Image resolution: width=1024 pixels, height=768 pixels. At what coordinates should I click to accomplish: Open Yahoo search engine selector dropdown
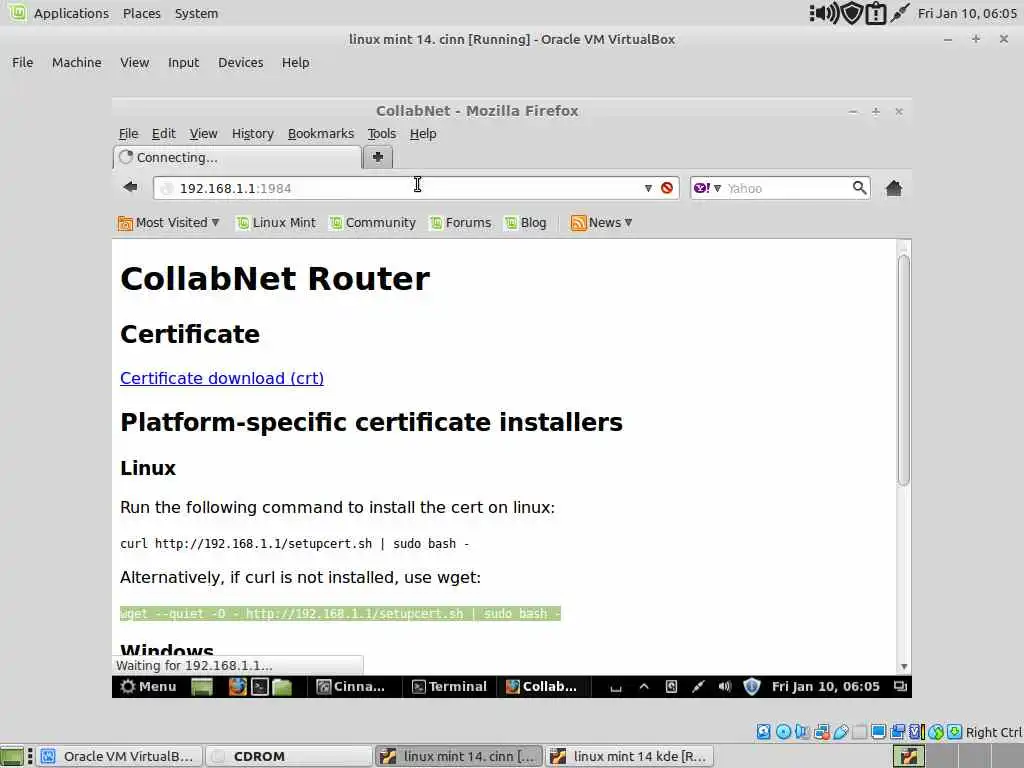point(707,188)
